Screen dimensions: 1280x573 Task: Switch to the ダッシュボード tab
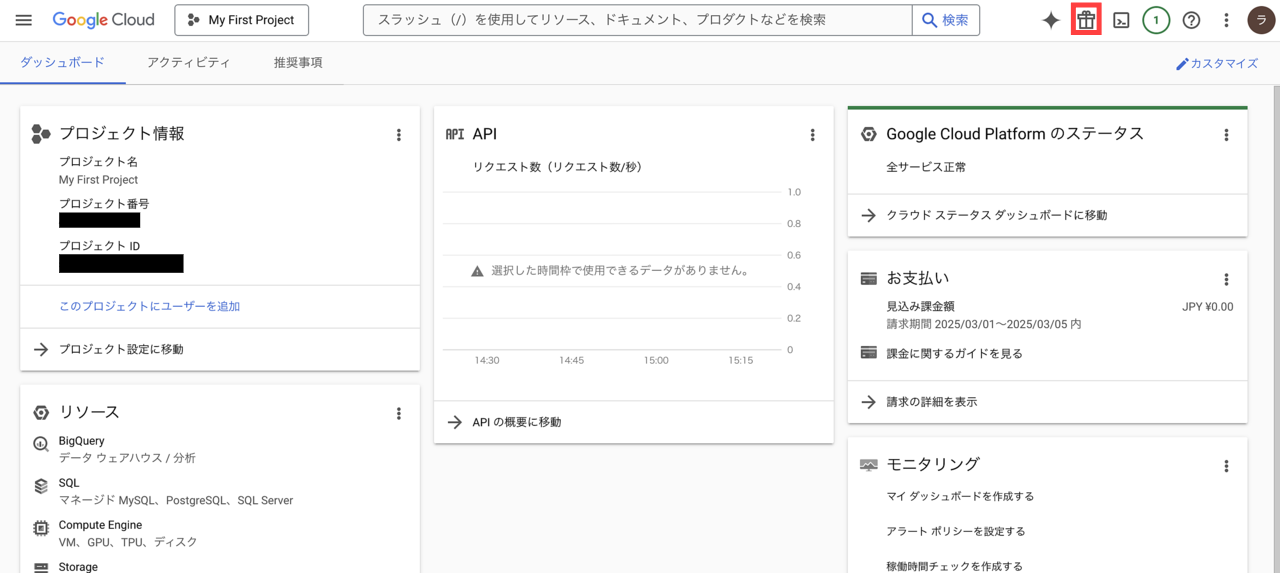[x=62, y=62]
